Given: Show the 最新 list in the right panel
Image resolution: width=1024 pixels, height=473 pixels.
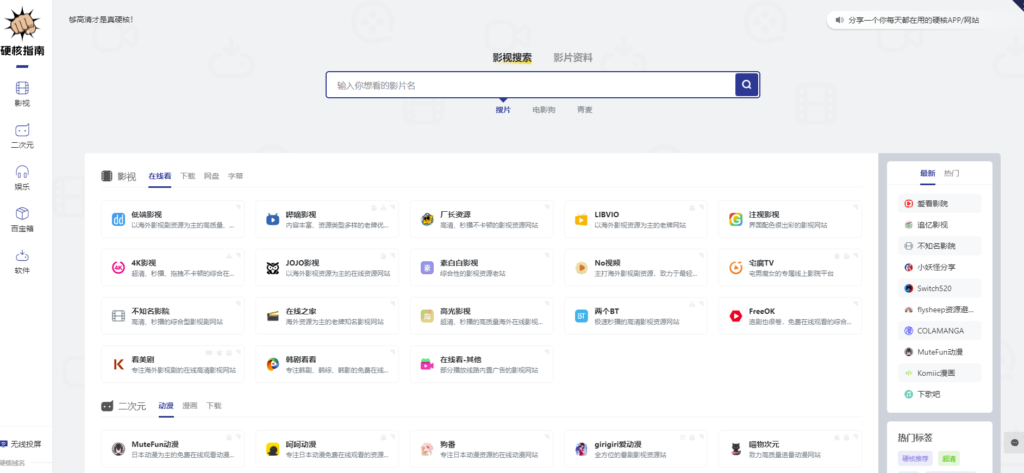Looking at the screenshot, I should (927, 174).
